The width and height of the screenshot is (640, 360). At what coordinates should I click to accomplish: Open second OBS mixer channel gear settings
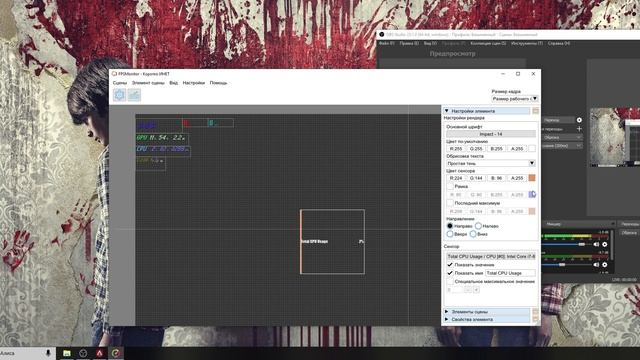point(604,264)
